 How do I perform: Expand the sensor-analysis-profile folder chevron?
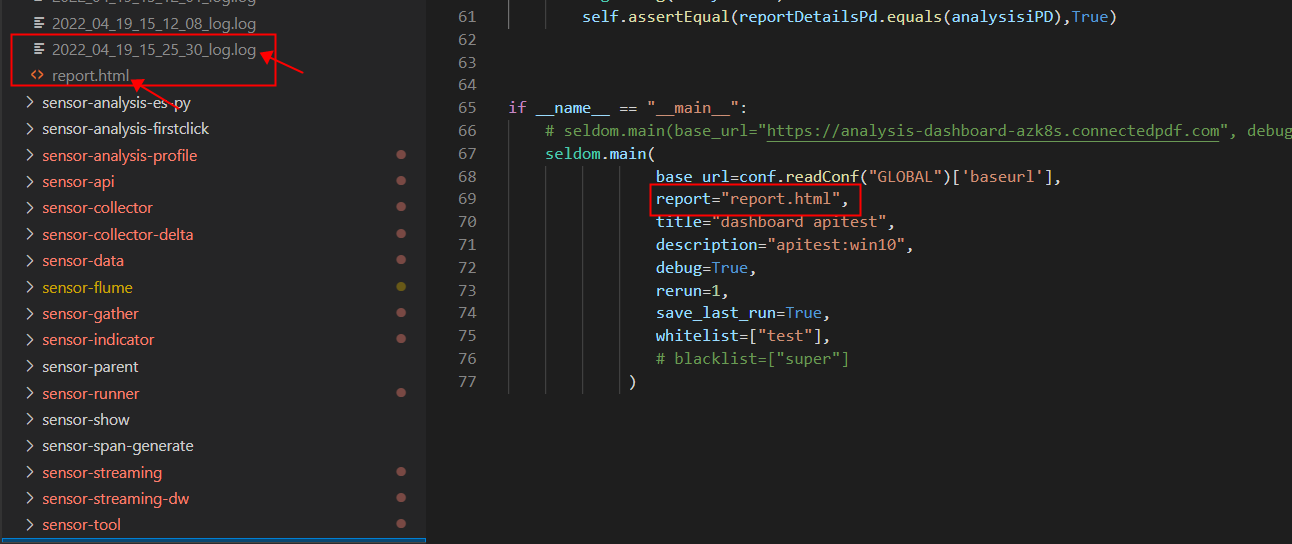[x=30, y=155]
